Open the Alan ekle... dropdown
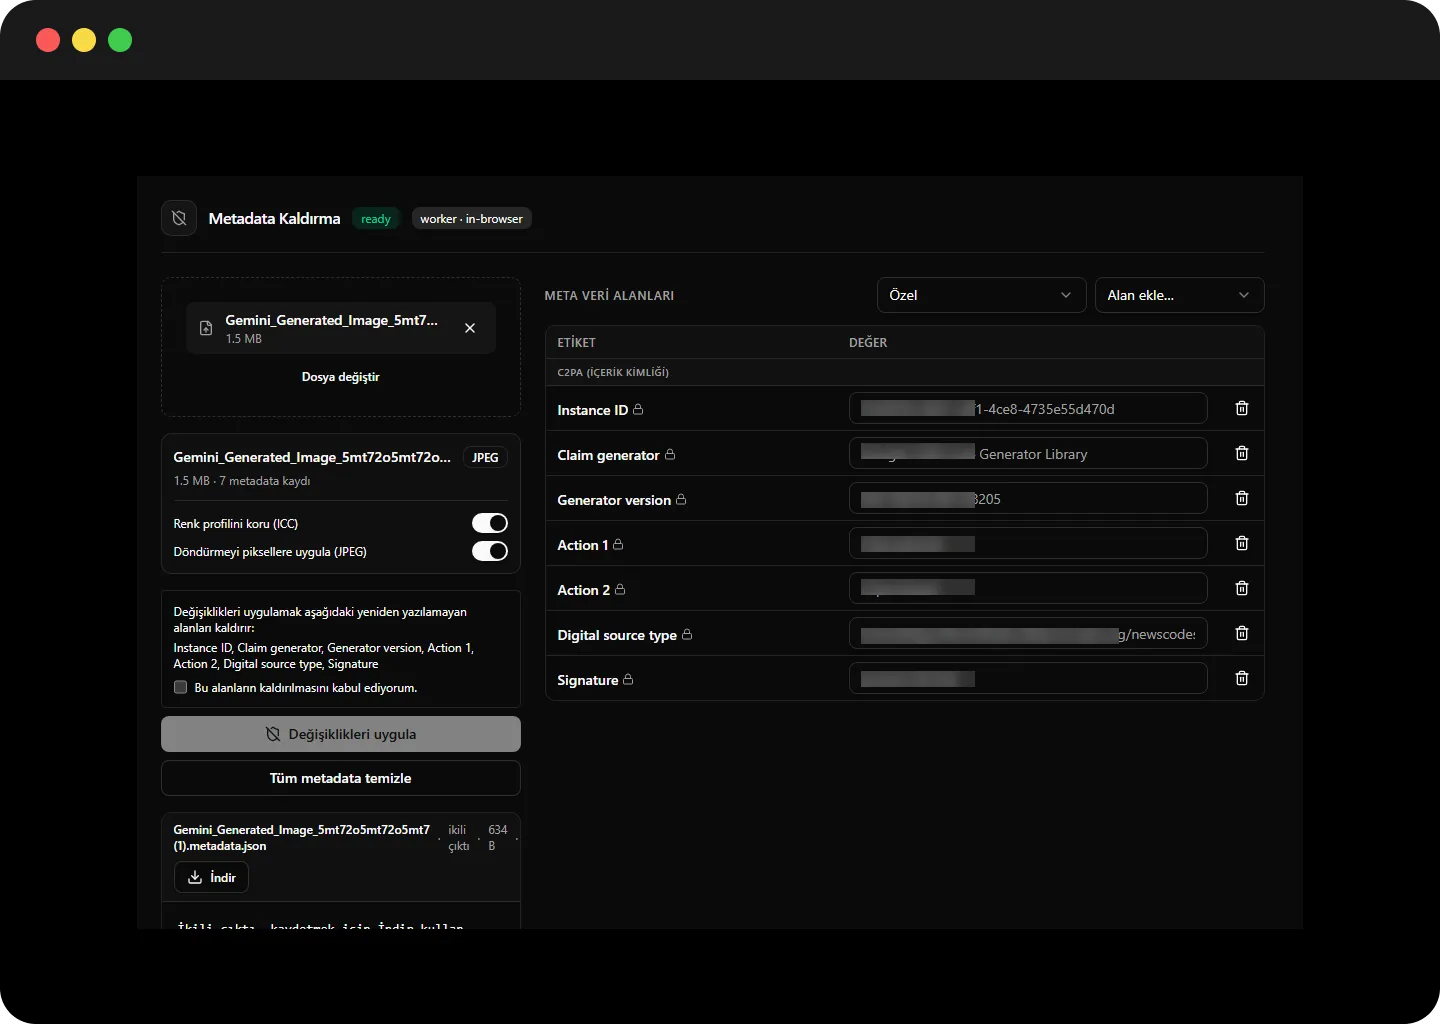The image size is (1440, 1024). tap(1179, 295)
